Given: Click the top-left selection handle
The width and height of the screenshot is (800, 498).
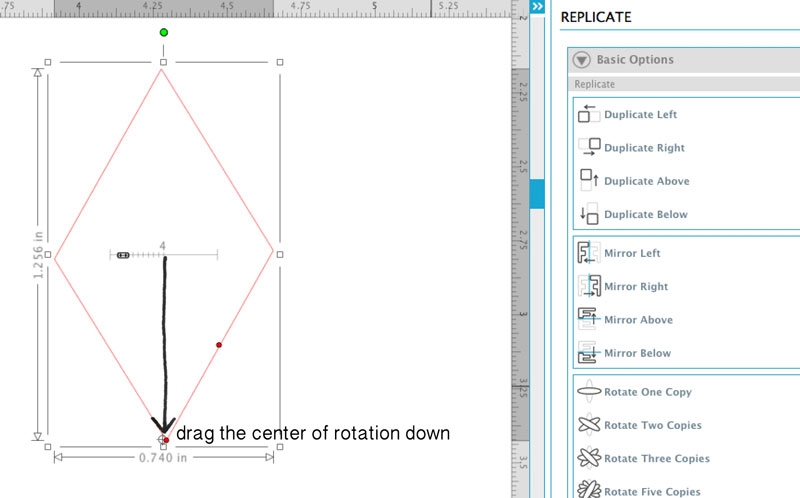Looking at the screenshot, I should [x=48, y=62].
